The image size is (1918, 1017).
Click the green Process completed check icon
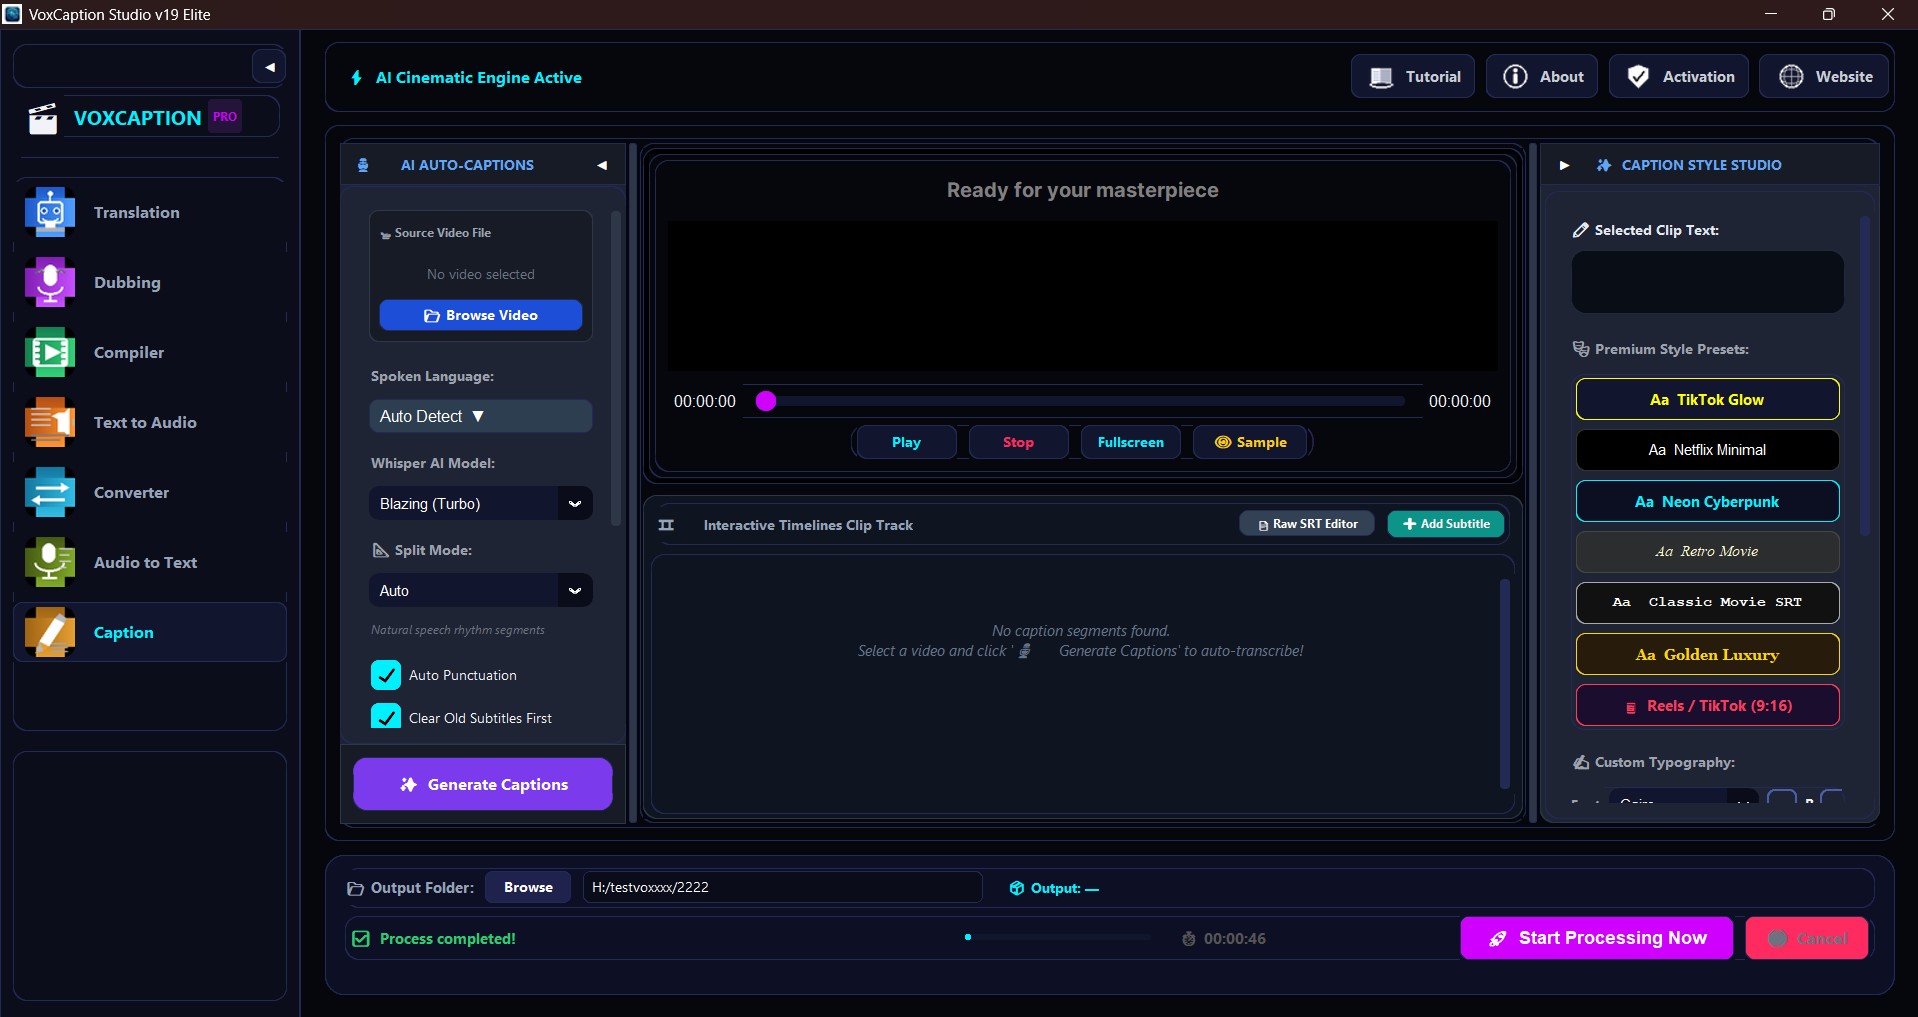coord(361,939)
